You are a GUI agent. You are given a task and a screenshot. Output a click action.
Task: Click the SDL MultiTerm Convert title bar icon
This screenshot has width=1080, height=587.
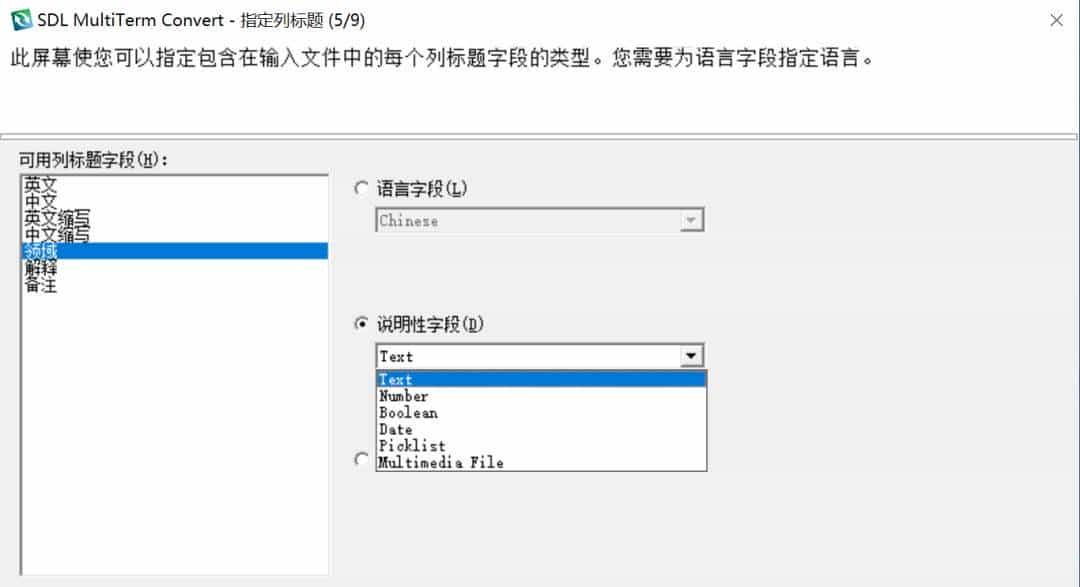pyautogui.click(x=17, y=18)
